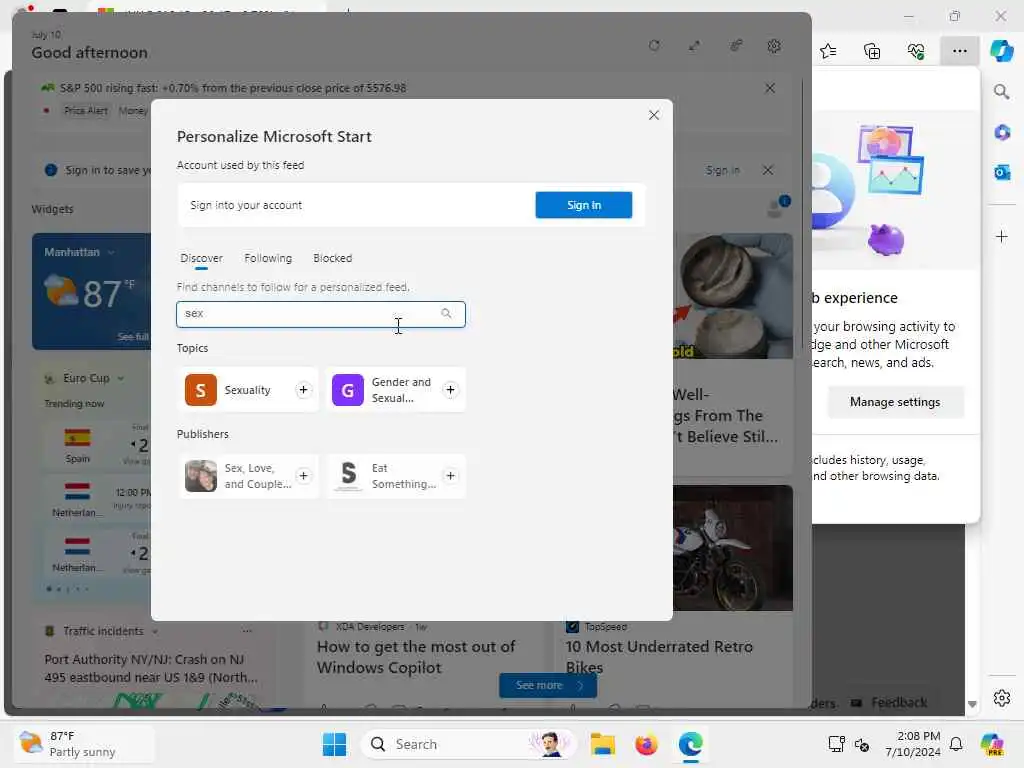This screenshot has height=768, width=1024.
Task: Click the sidebar Search icon
Action: 1001,92
